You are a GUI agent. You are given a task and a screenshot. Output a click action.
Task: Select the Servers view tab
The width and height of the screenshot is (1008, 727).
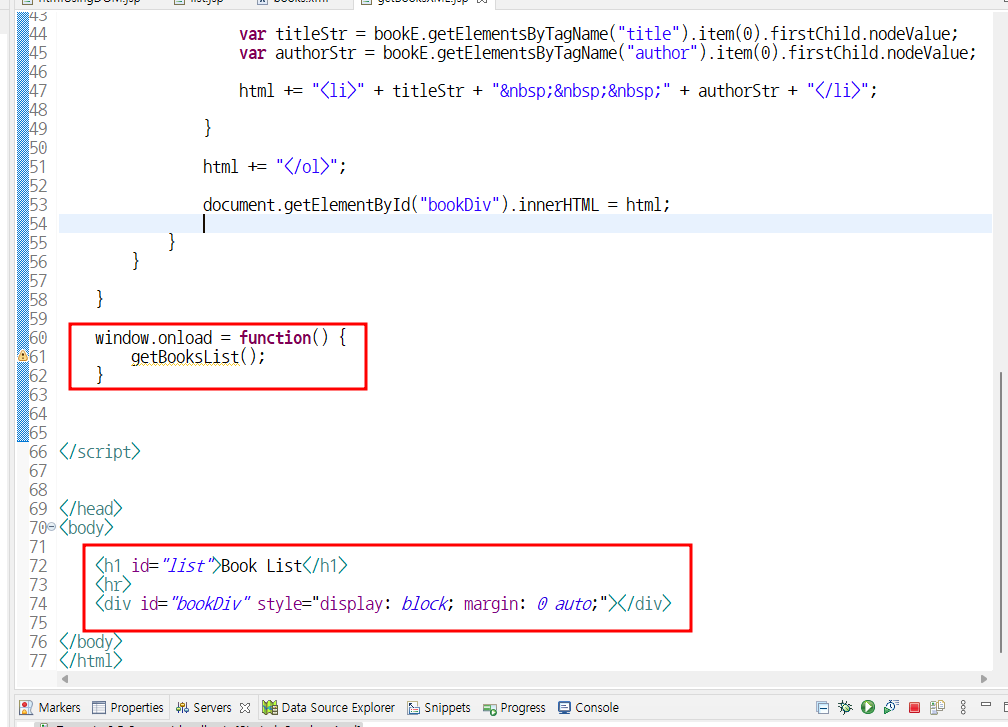point(204,708)
